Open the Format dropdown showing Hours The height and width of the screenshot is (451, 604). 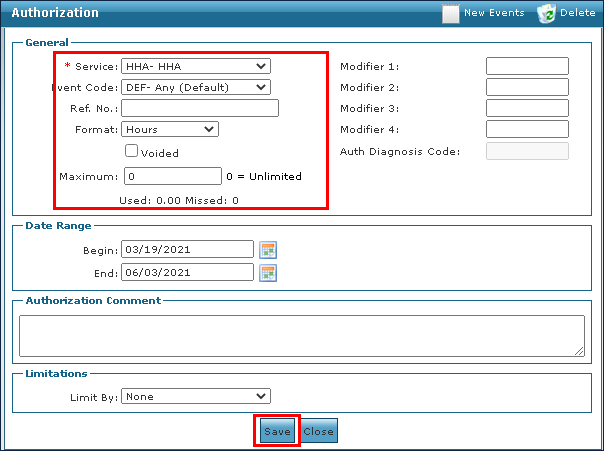pos(169,129)
